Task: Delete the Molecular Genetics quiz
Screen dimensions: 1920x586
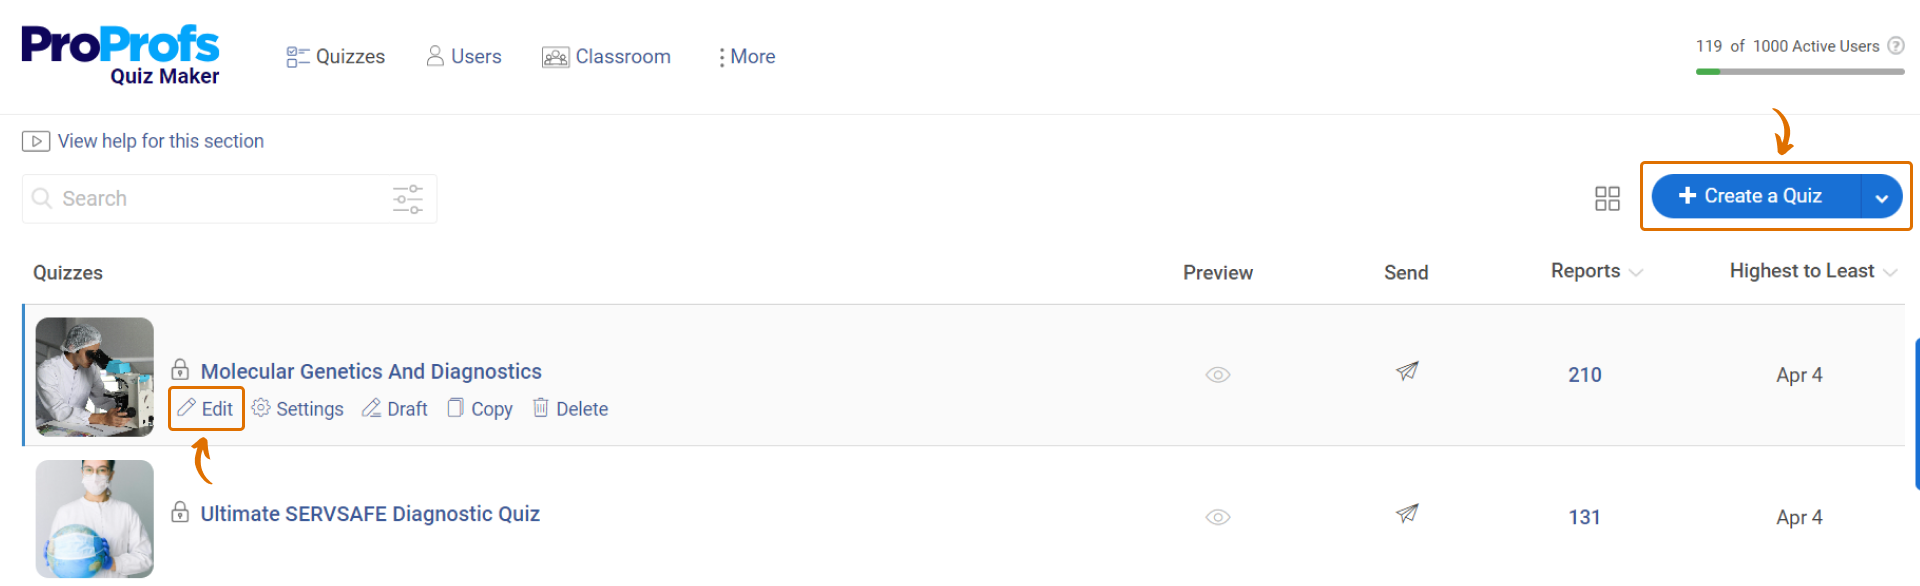Action: 571,409
